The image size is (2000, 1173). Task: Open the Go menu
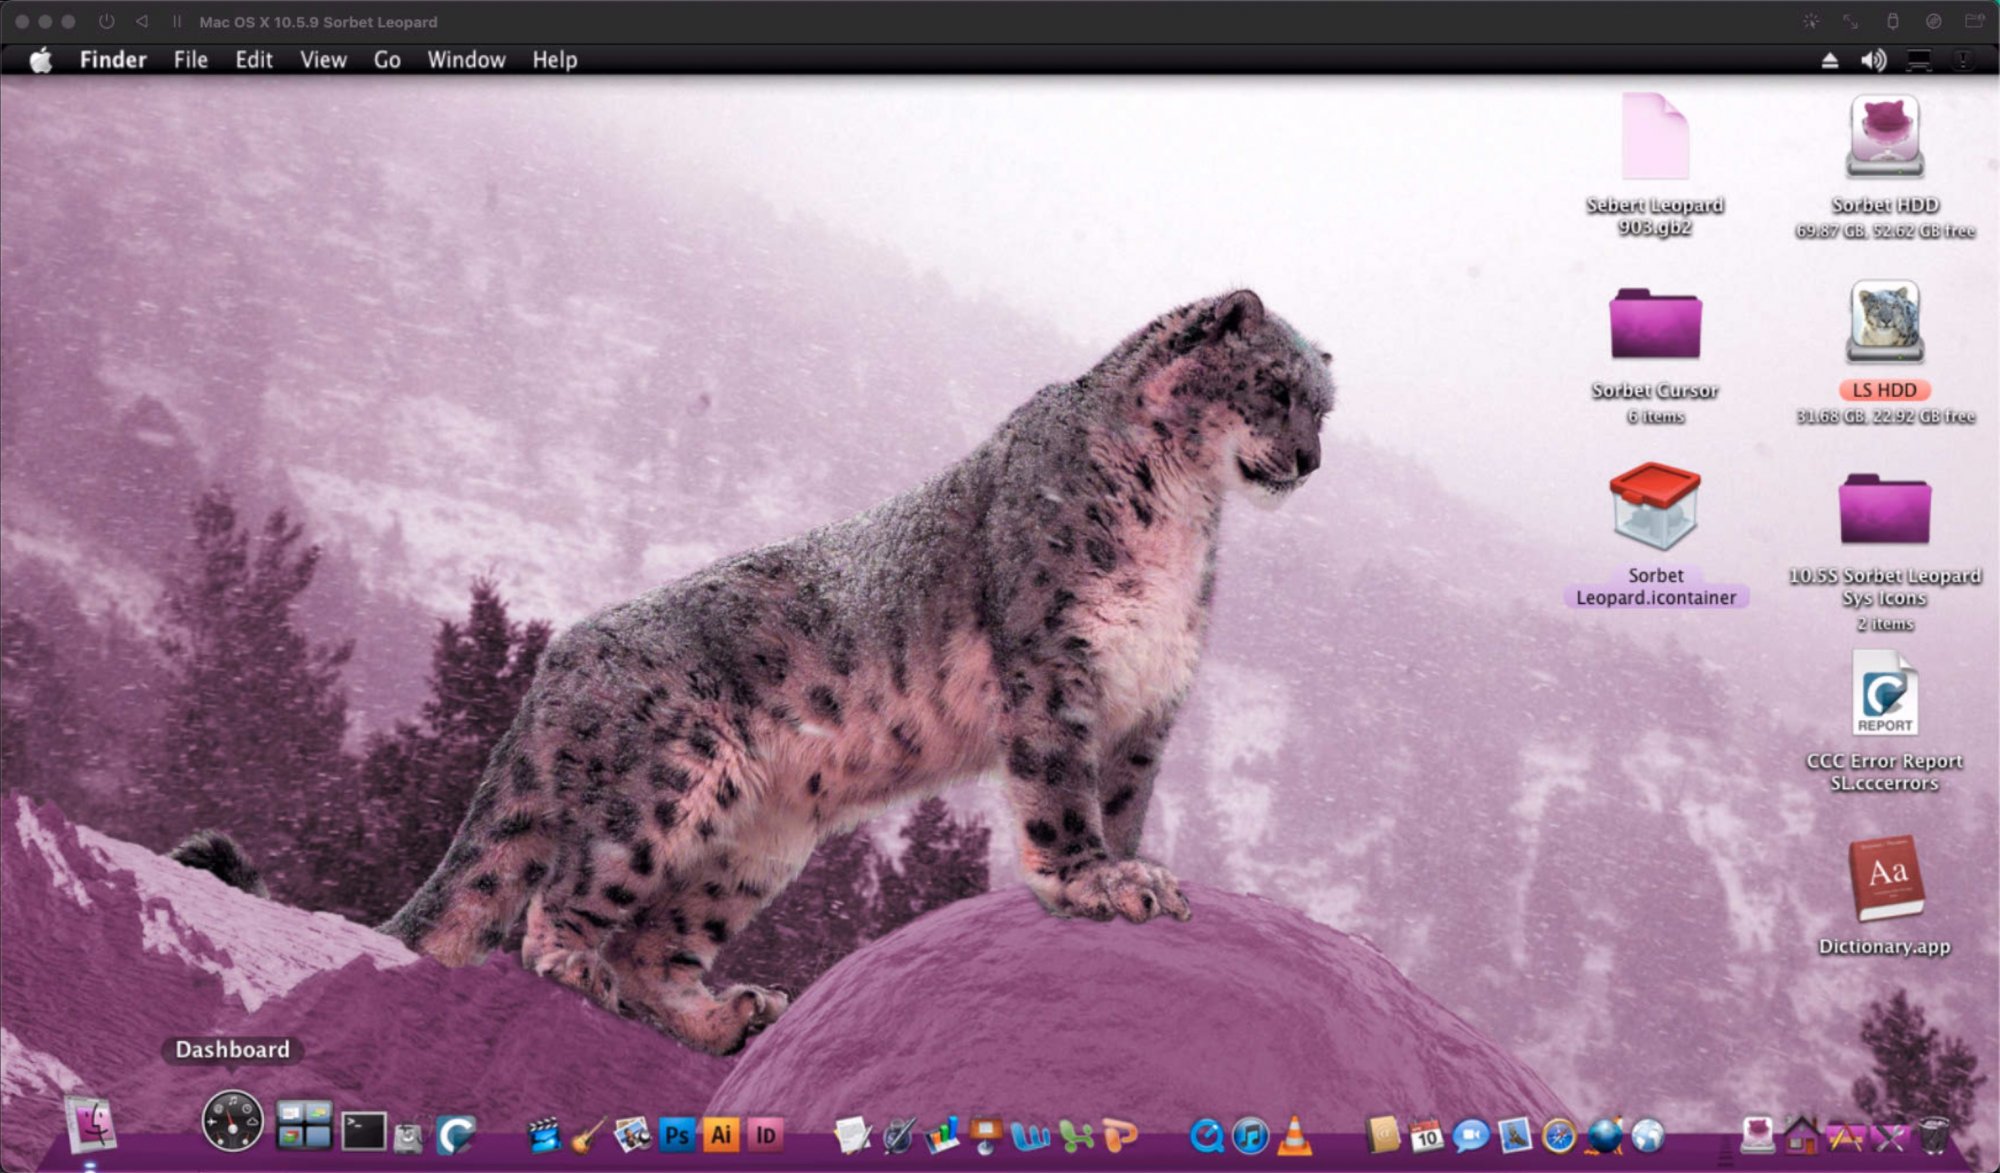(387, 60)
